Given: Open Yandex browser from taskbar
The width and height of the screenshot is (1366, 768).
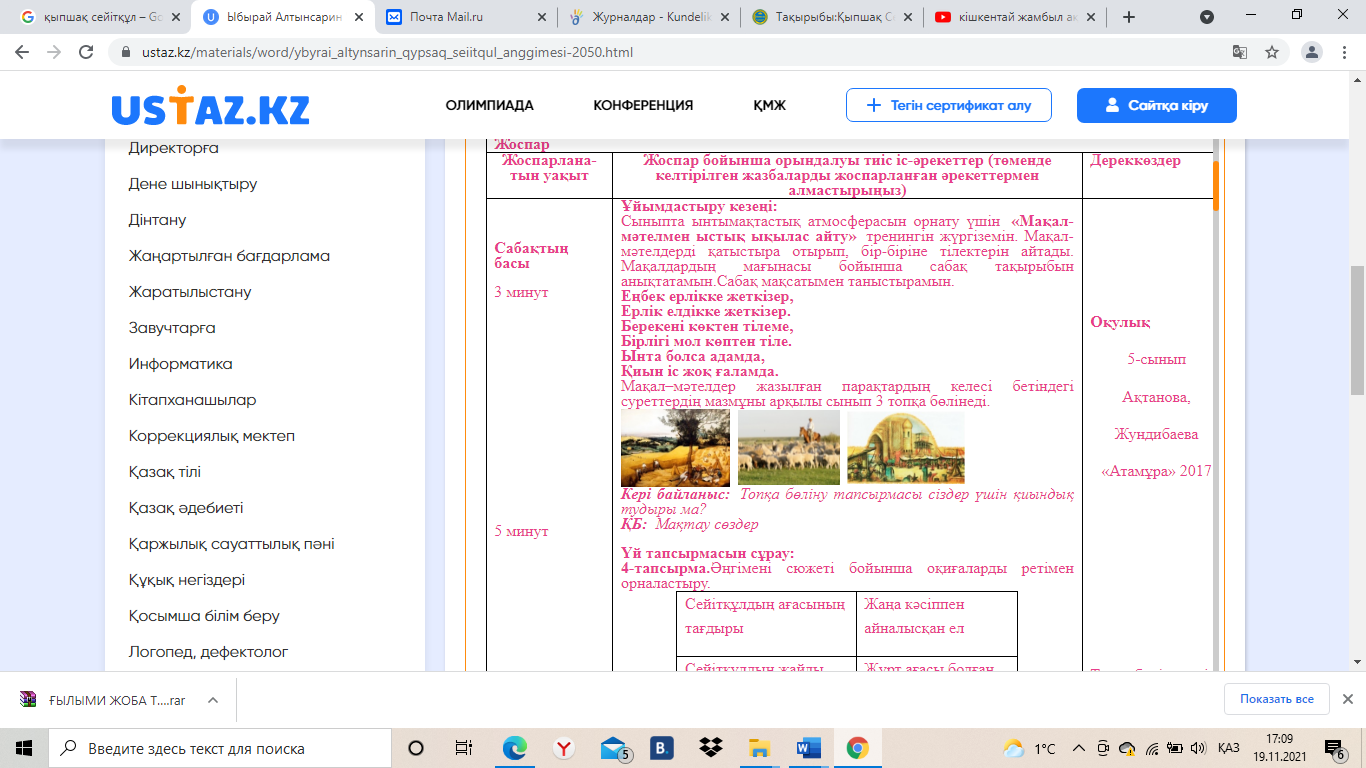Looking at the screenshot, I should click(564, 748).
